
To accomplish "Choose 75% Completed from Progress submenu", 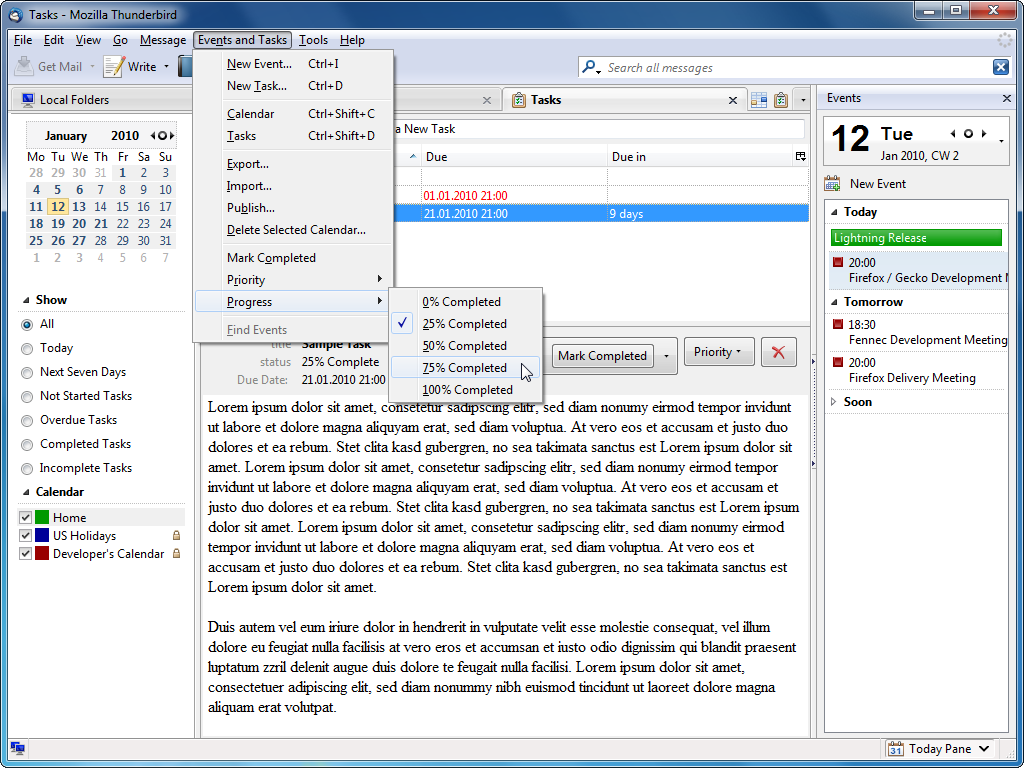I will [464, 368].
